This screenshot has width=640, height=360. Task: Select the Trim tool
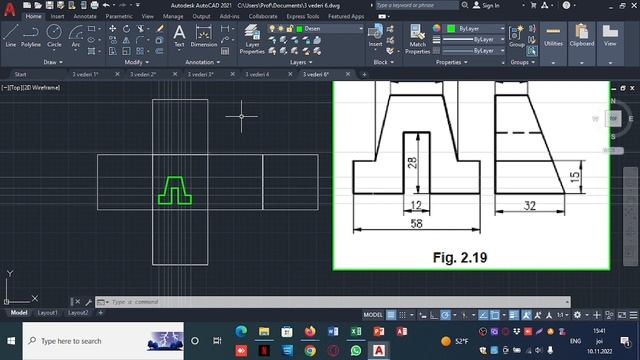pos(140,29)
